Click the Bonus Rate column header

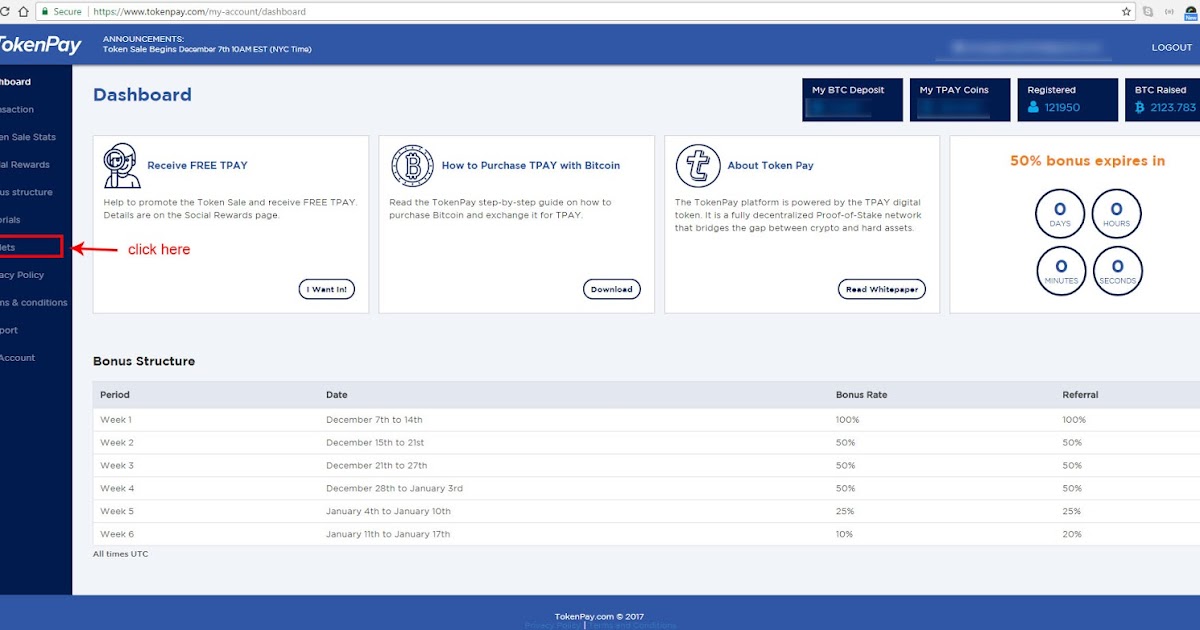861,395
